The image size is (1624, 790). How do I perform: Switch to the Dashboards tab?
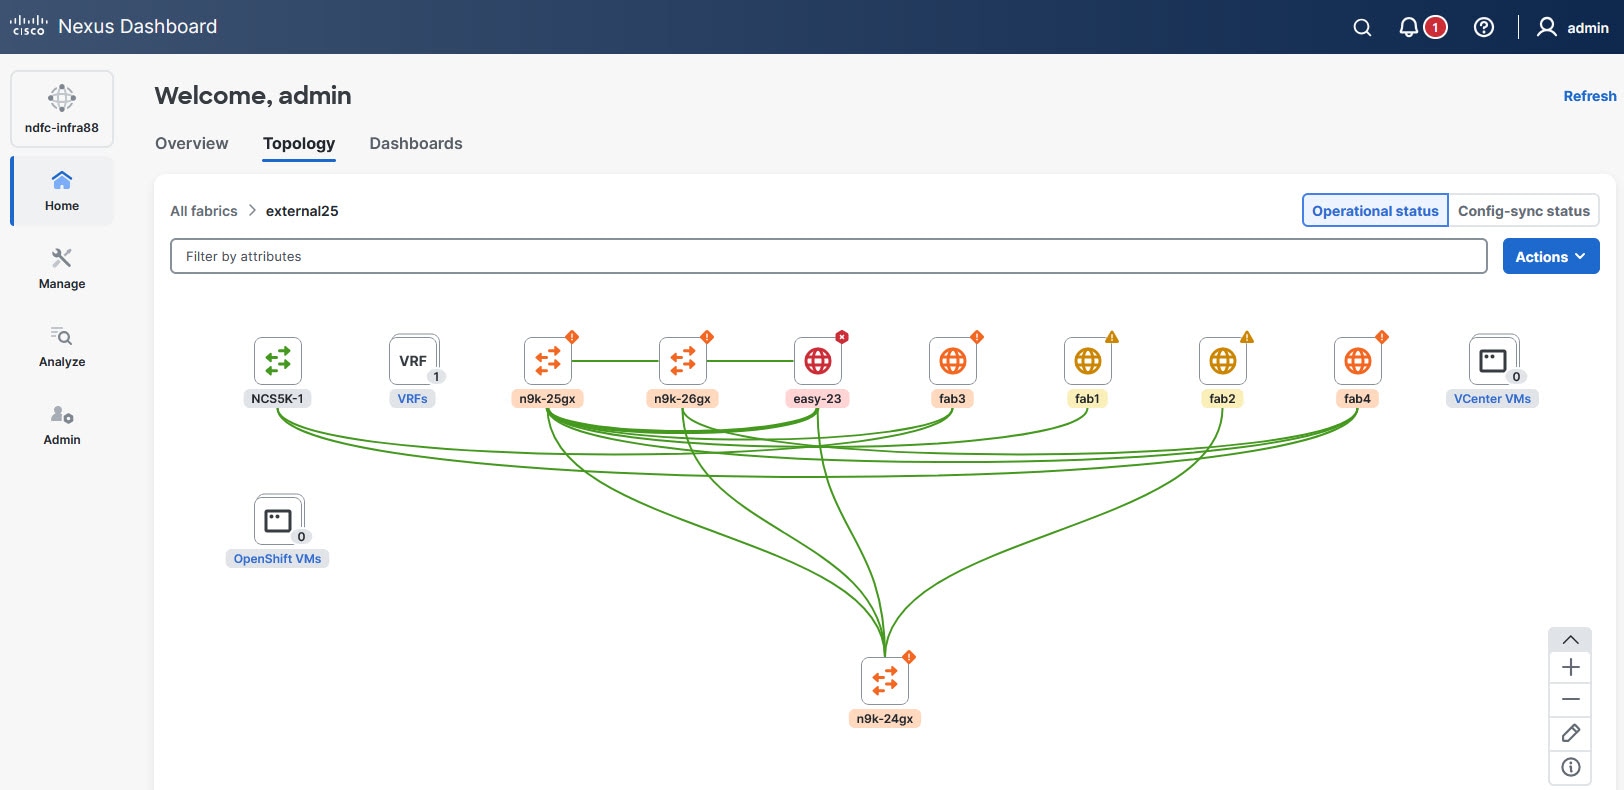coord(416,143)
